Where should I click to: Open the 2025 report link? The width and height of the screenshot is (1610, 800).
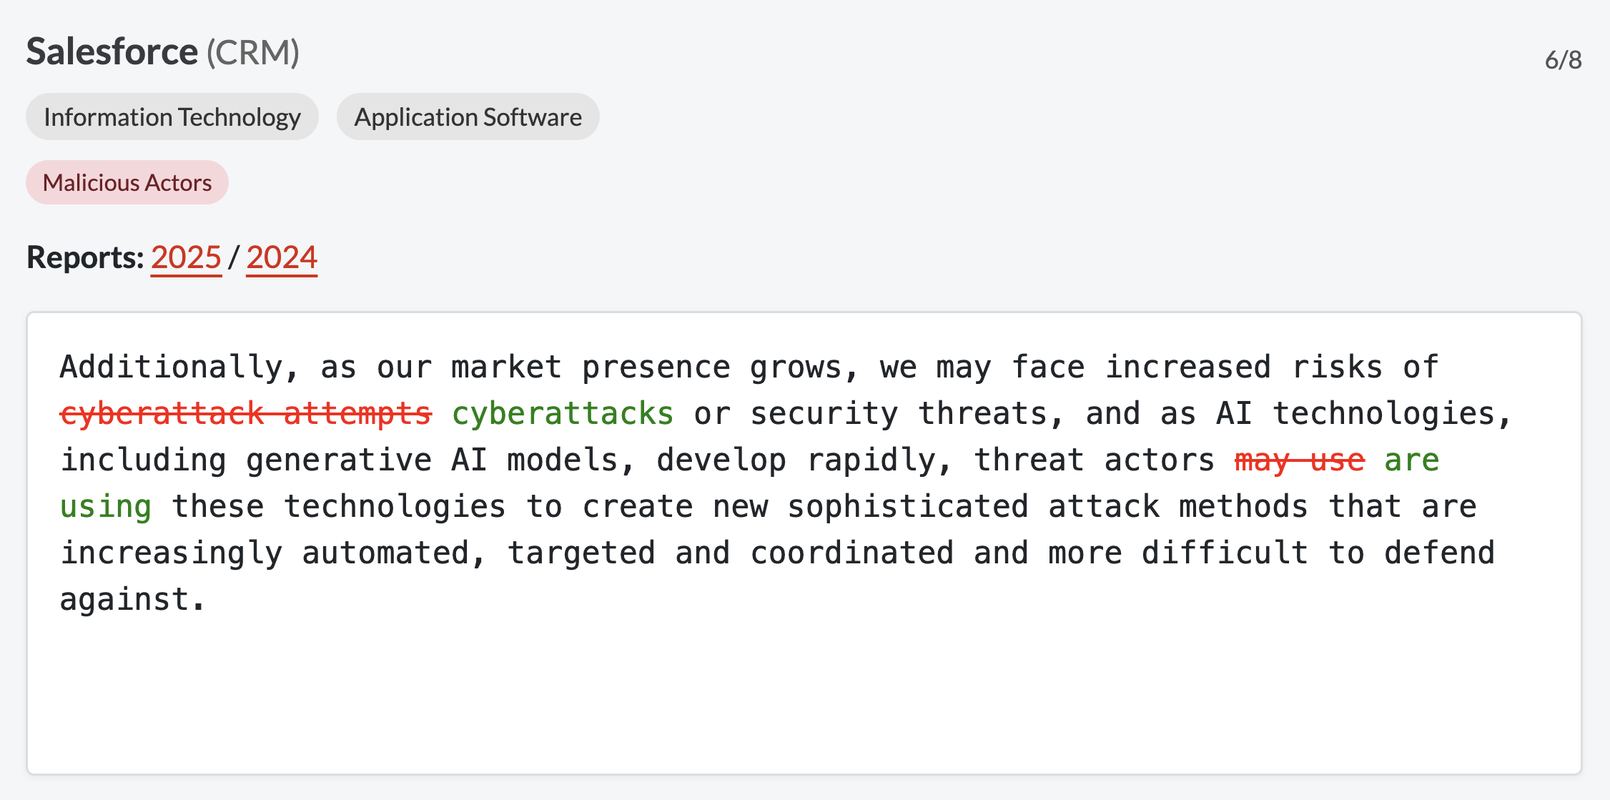pos(186,258)
